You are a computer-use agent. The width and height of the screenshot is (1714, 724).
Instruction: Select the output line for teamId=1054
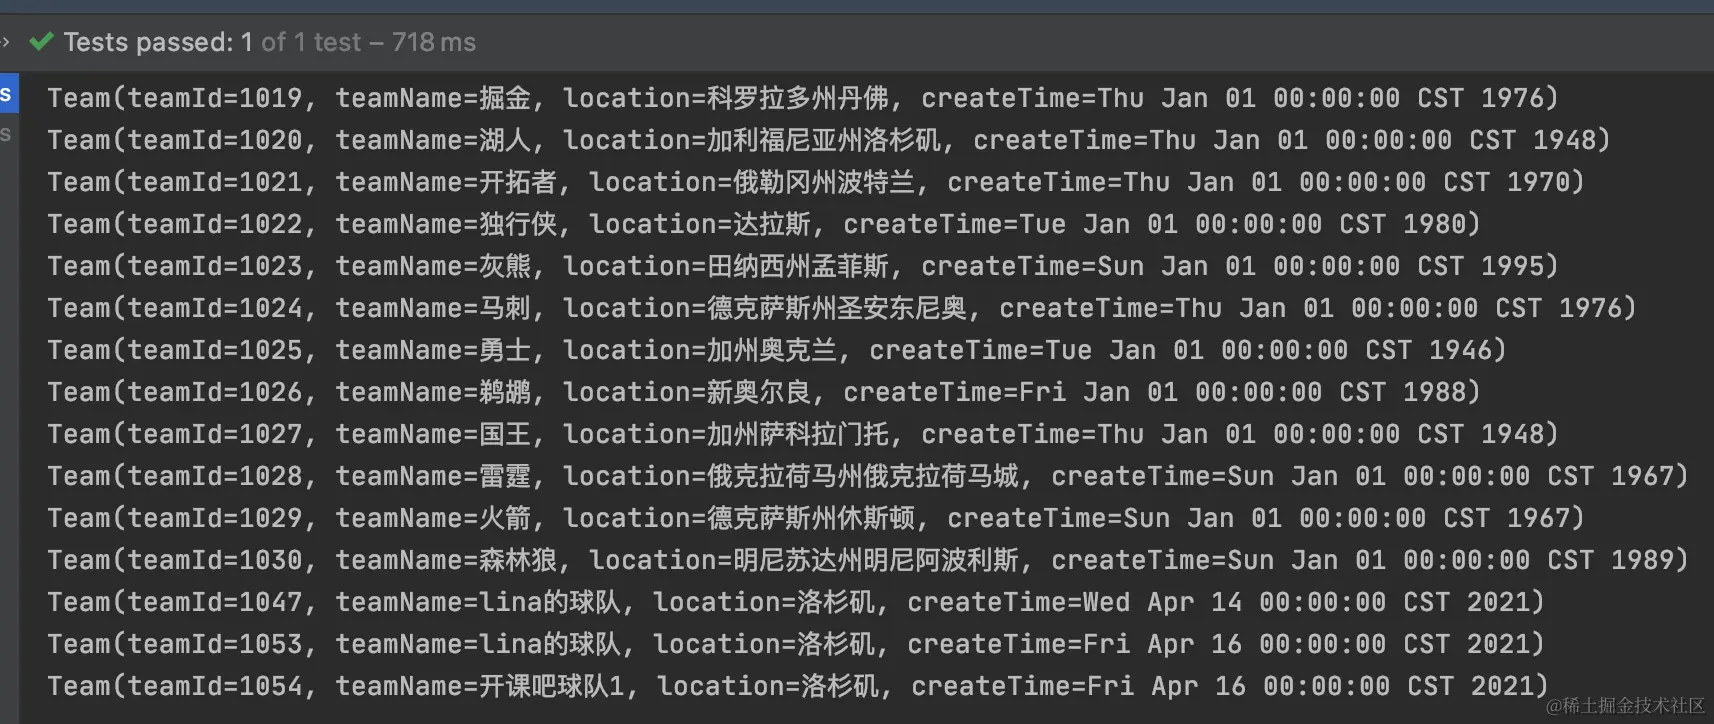point(798,686)
